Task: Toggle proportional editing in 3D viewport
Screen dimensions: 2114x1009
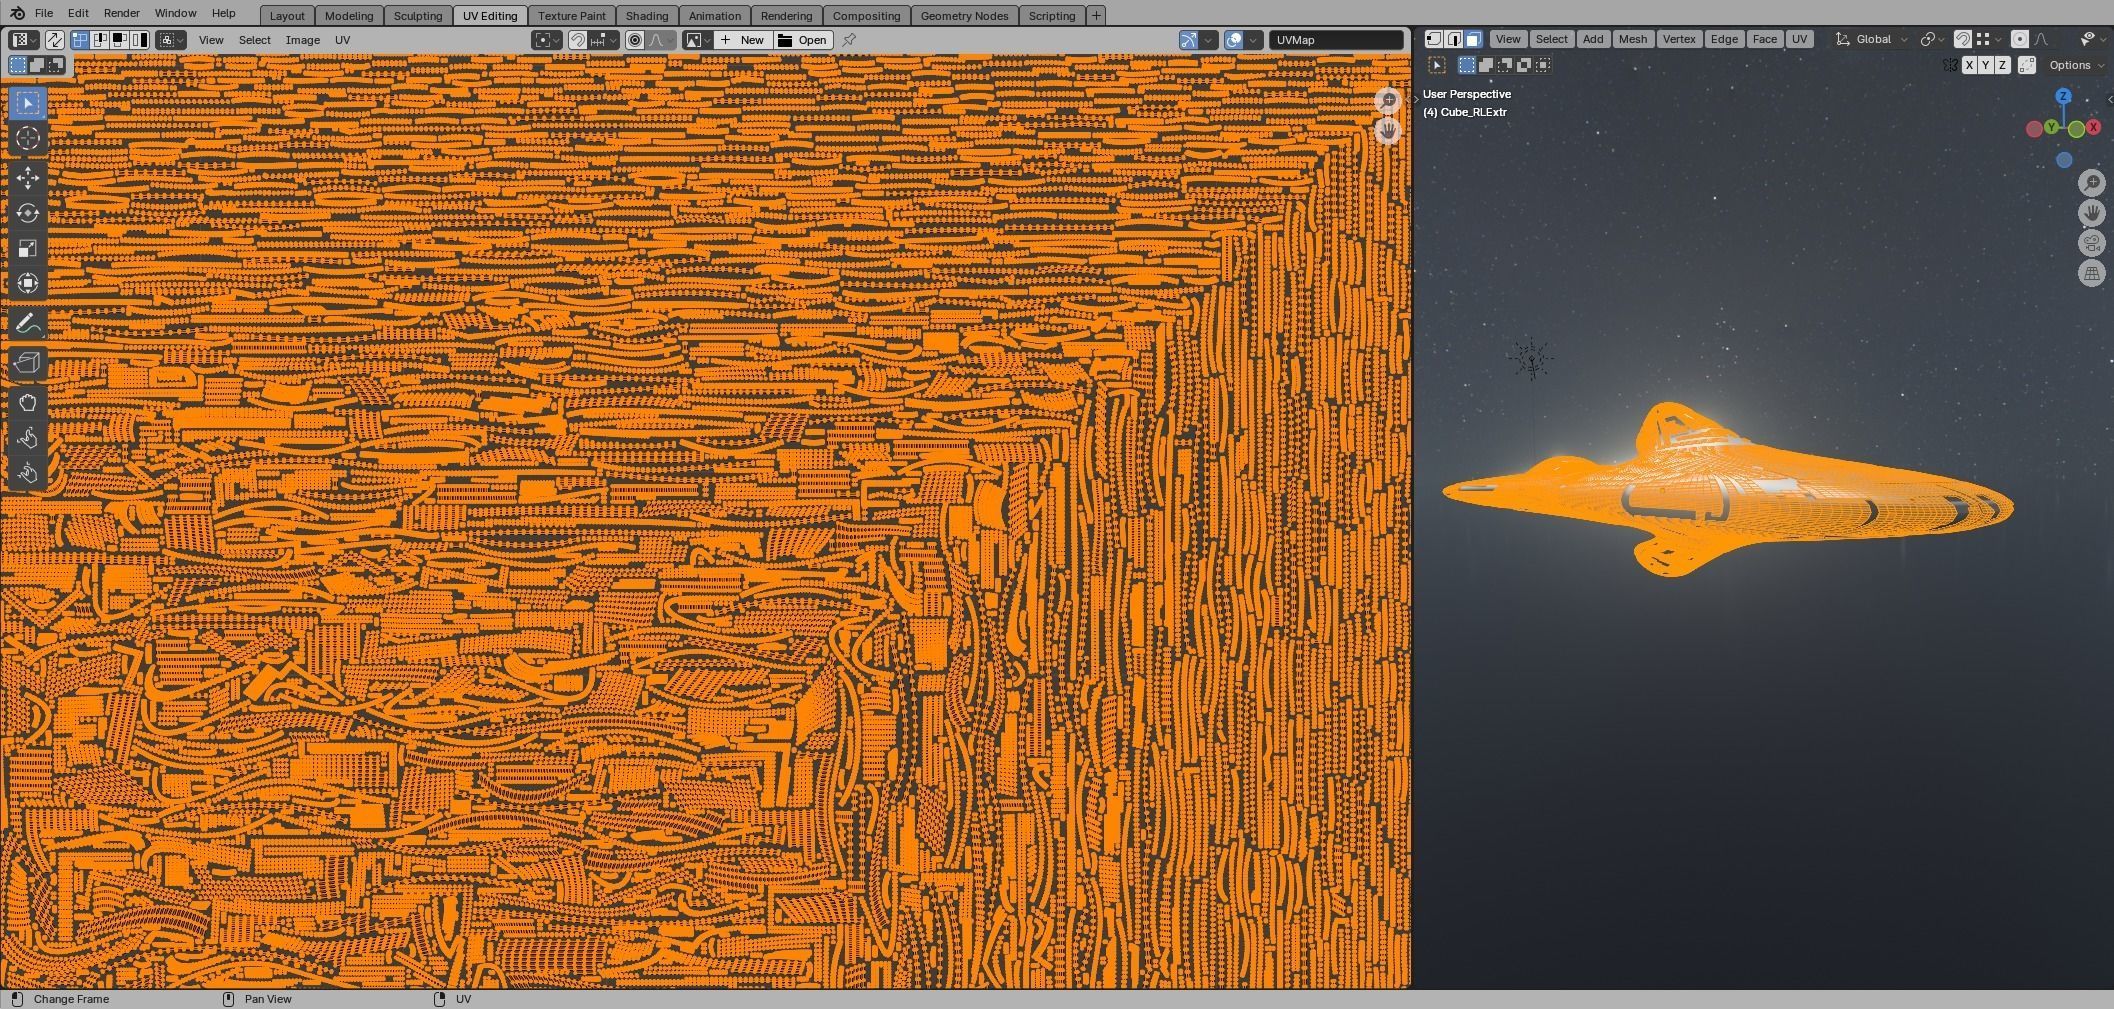Action: 2019,39
